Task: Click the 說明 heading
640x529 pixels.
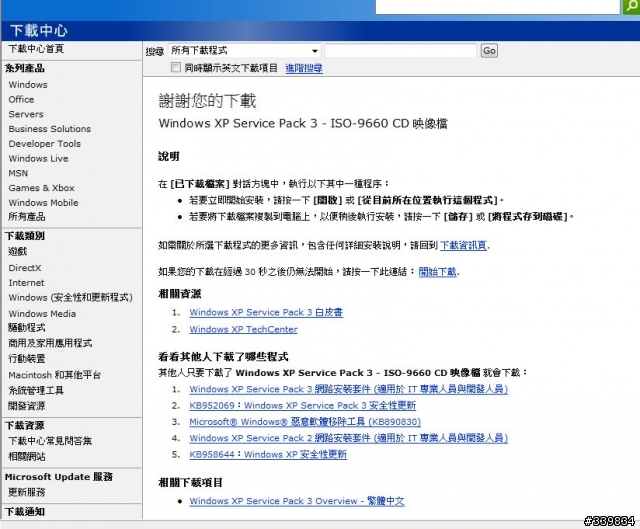Action: pos(169,156)
